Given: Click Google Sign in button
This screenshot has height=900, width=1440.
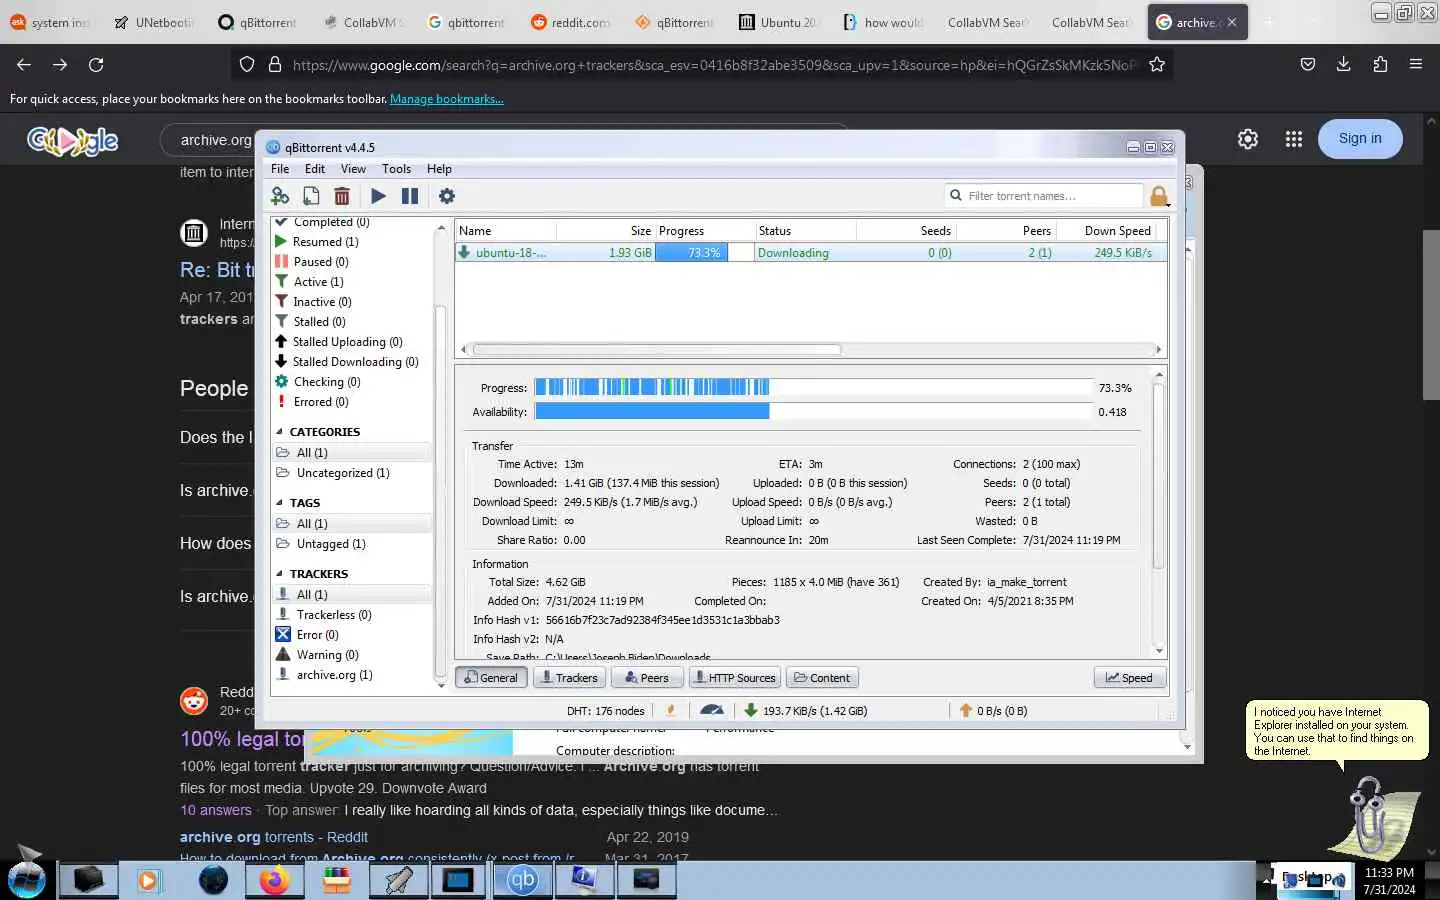Looking at the screenshot, I should click(1360, 139).
